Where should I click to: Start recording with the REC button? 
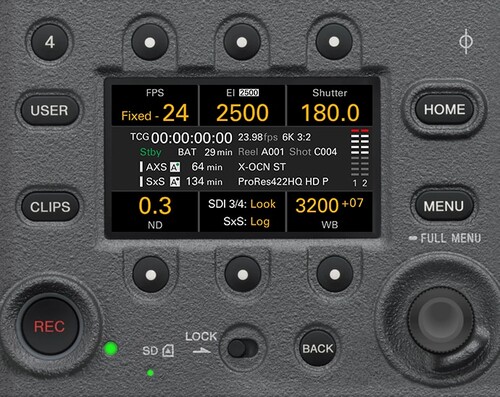click(49, 326)
